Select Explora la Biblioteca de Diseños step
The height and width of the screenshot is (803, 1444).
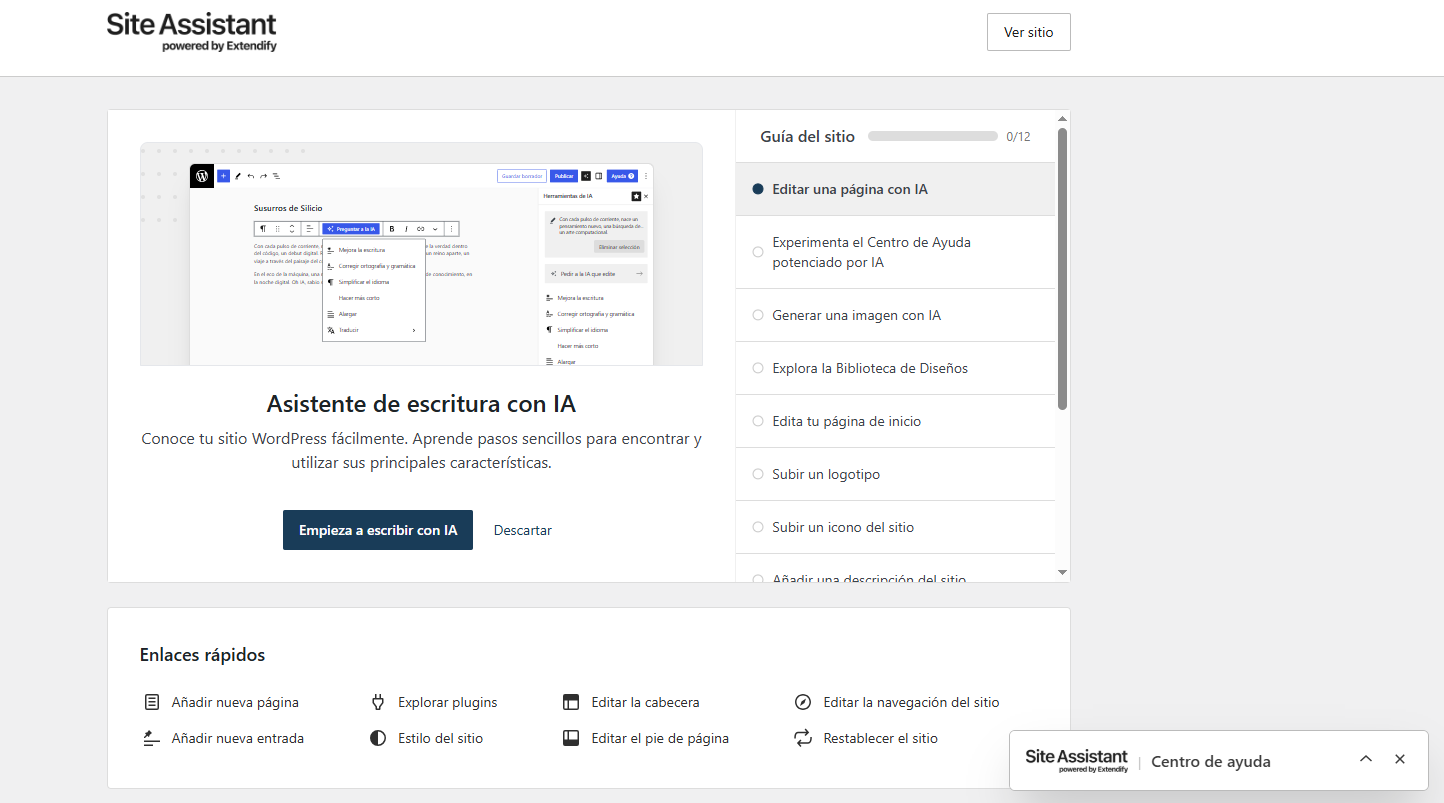point(895,368)
